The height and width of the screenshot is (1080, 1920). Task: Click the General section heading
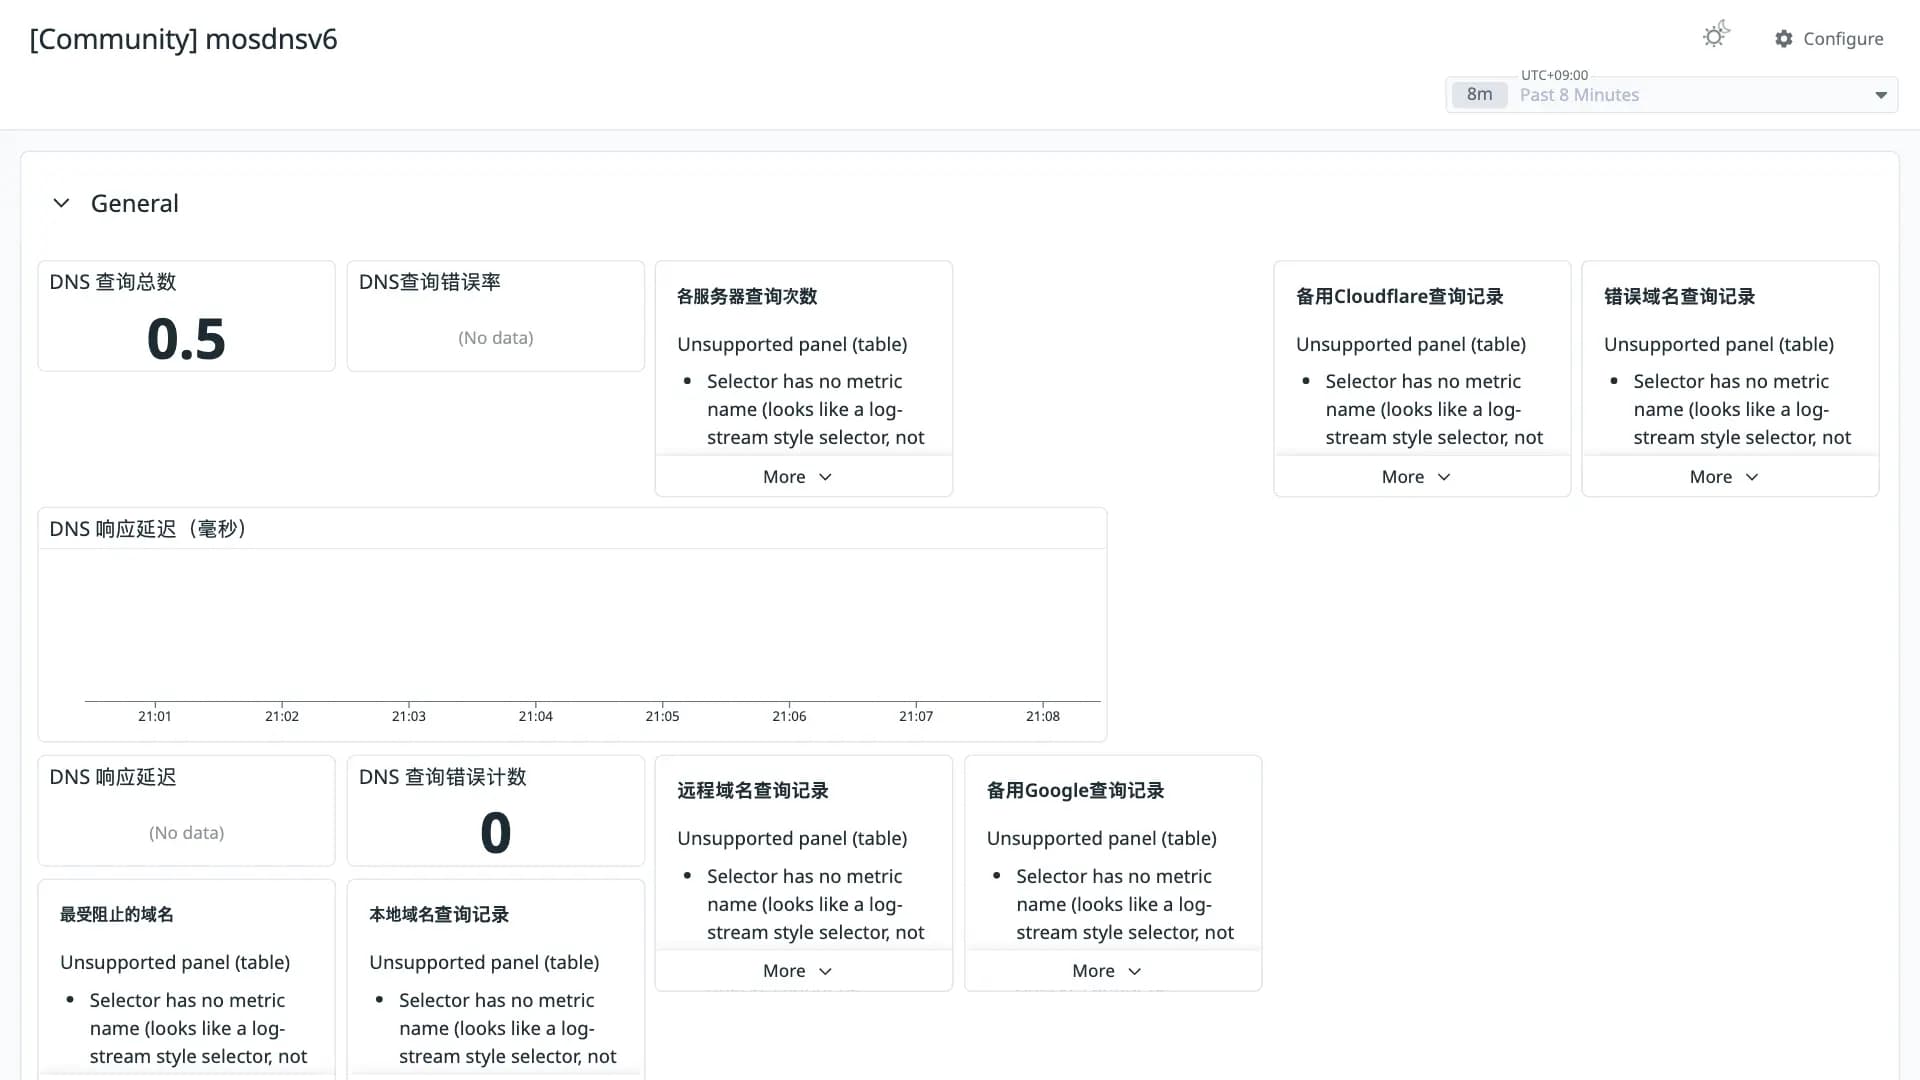(135, 203)
